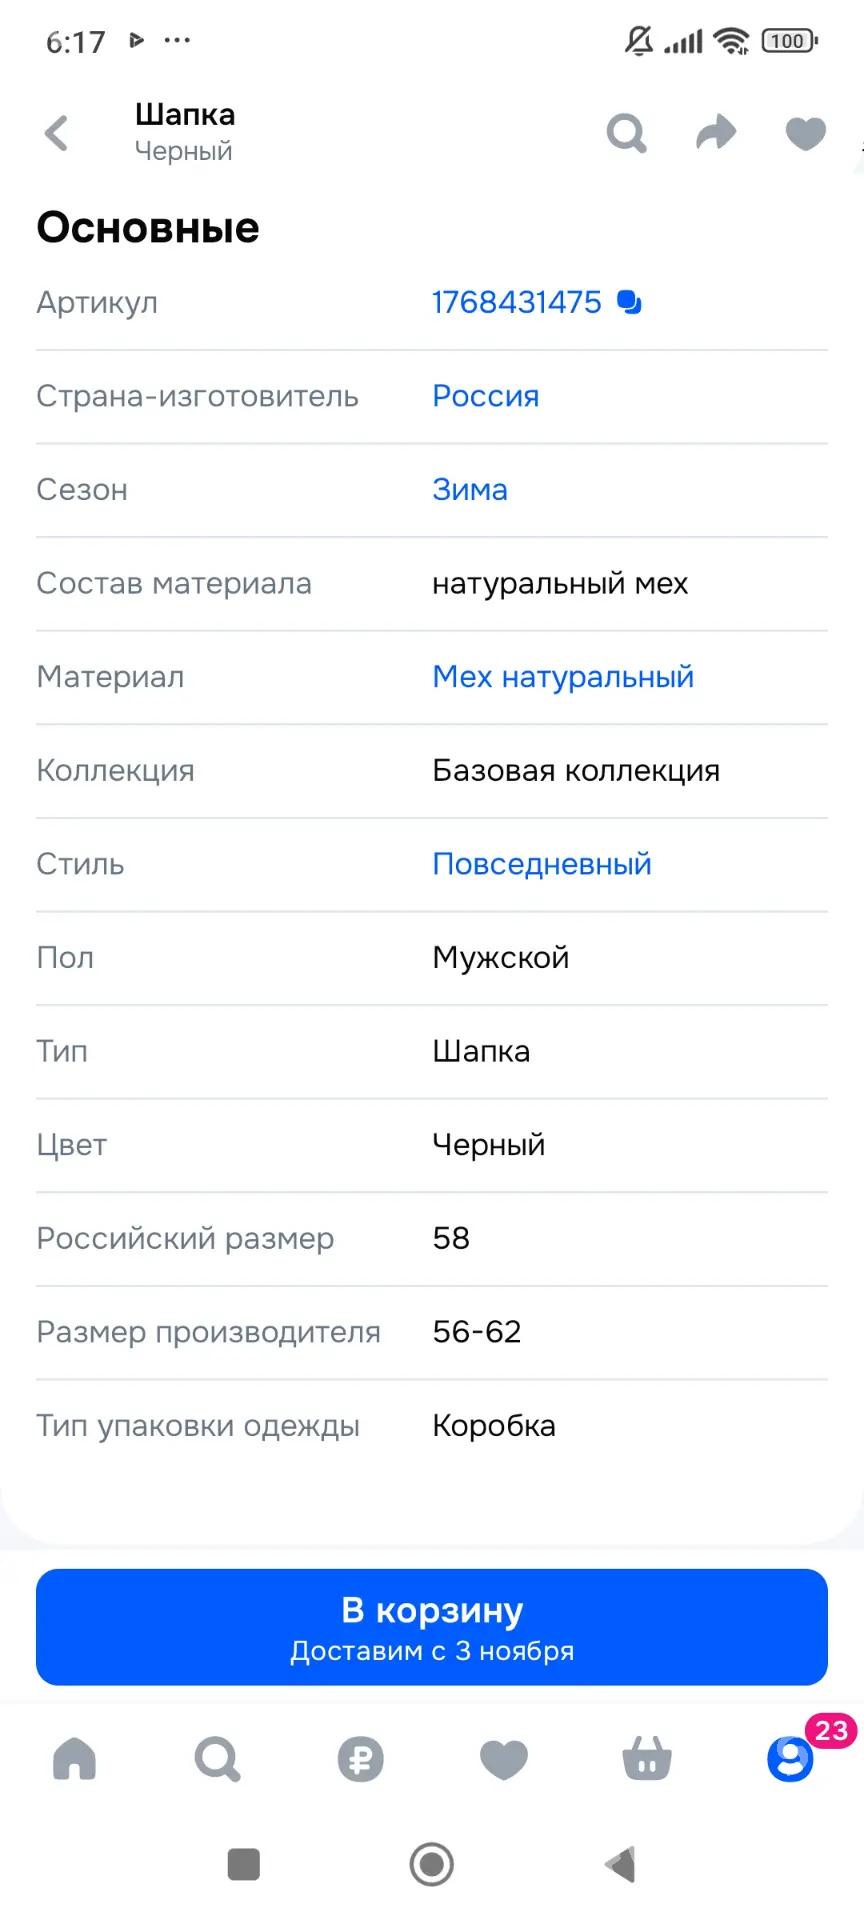This screenshot has width=864, height=1920.
Task: Tap the article number link
Action: [x=516, y=302]
